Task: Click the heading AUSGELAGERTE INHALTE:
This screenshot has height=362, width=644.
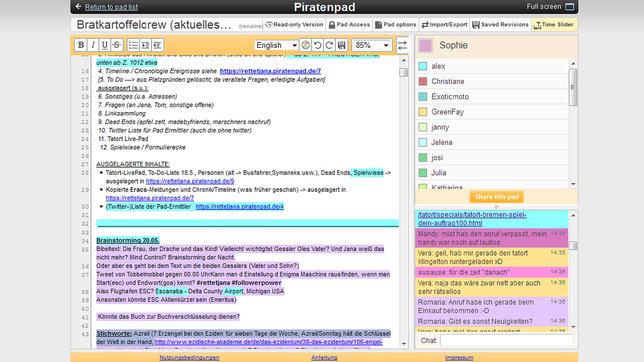Action: (133, 164)
